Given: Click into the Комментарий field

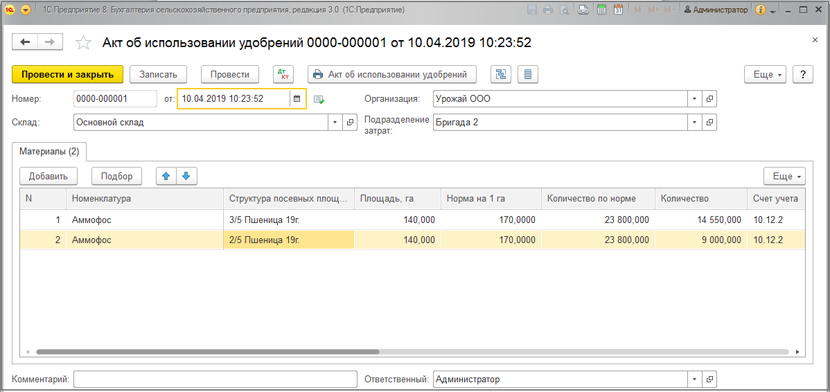Looking at the screenshot, I should [215, 379].
